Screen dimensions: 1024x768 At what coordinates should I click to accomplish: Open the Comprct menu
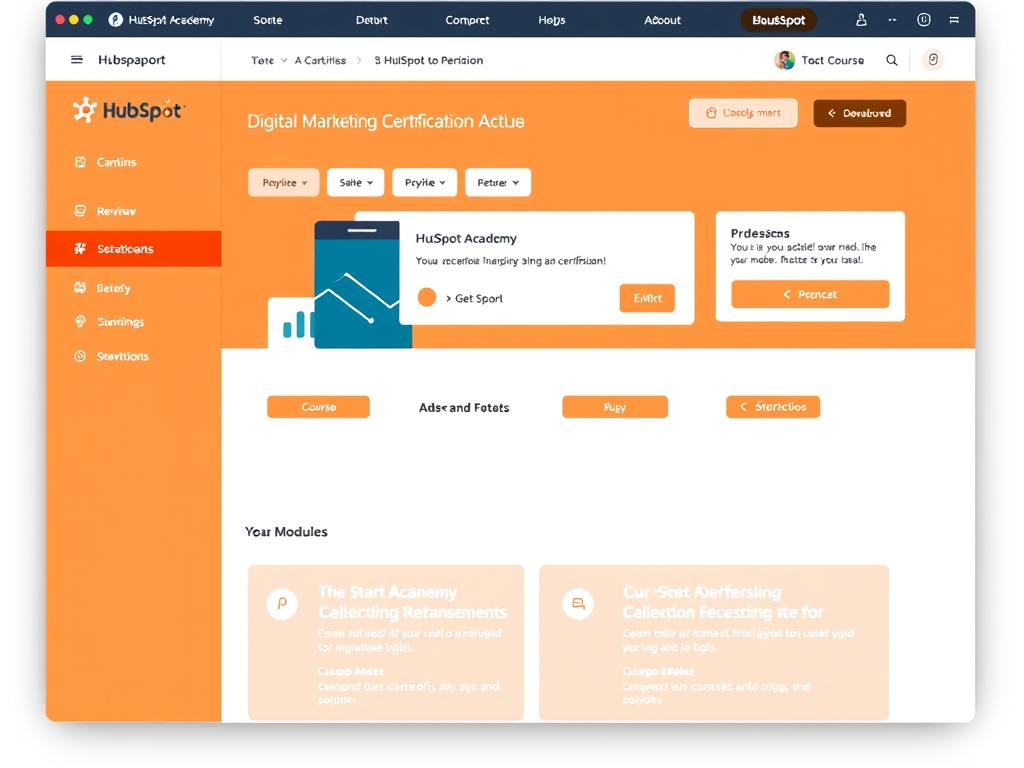click(467, 20)
